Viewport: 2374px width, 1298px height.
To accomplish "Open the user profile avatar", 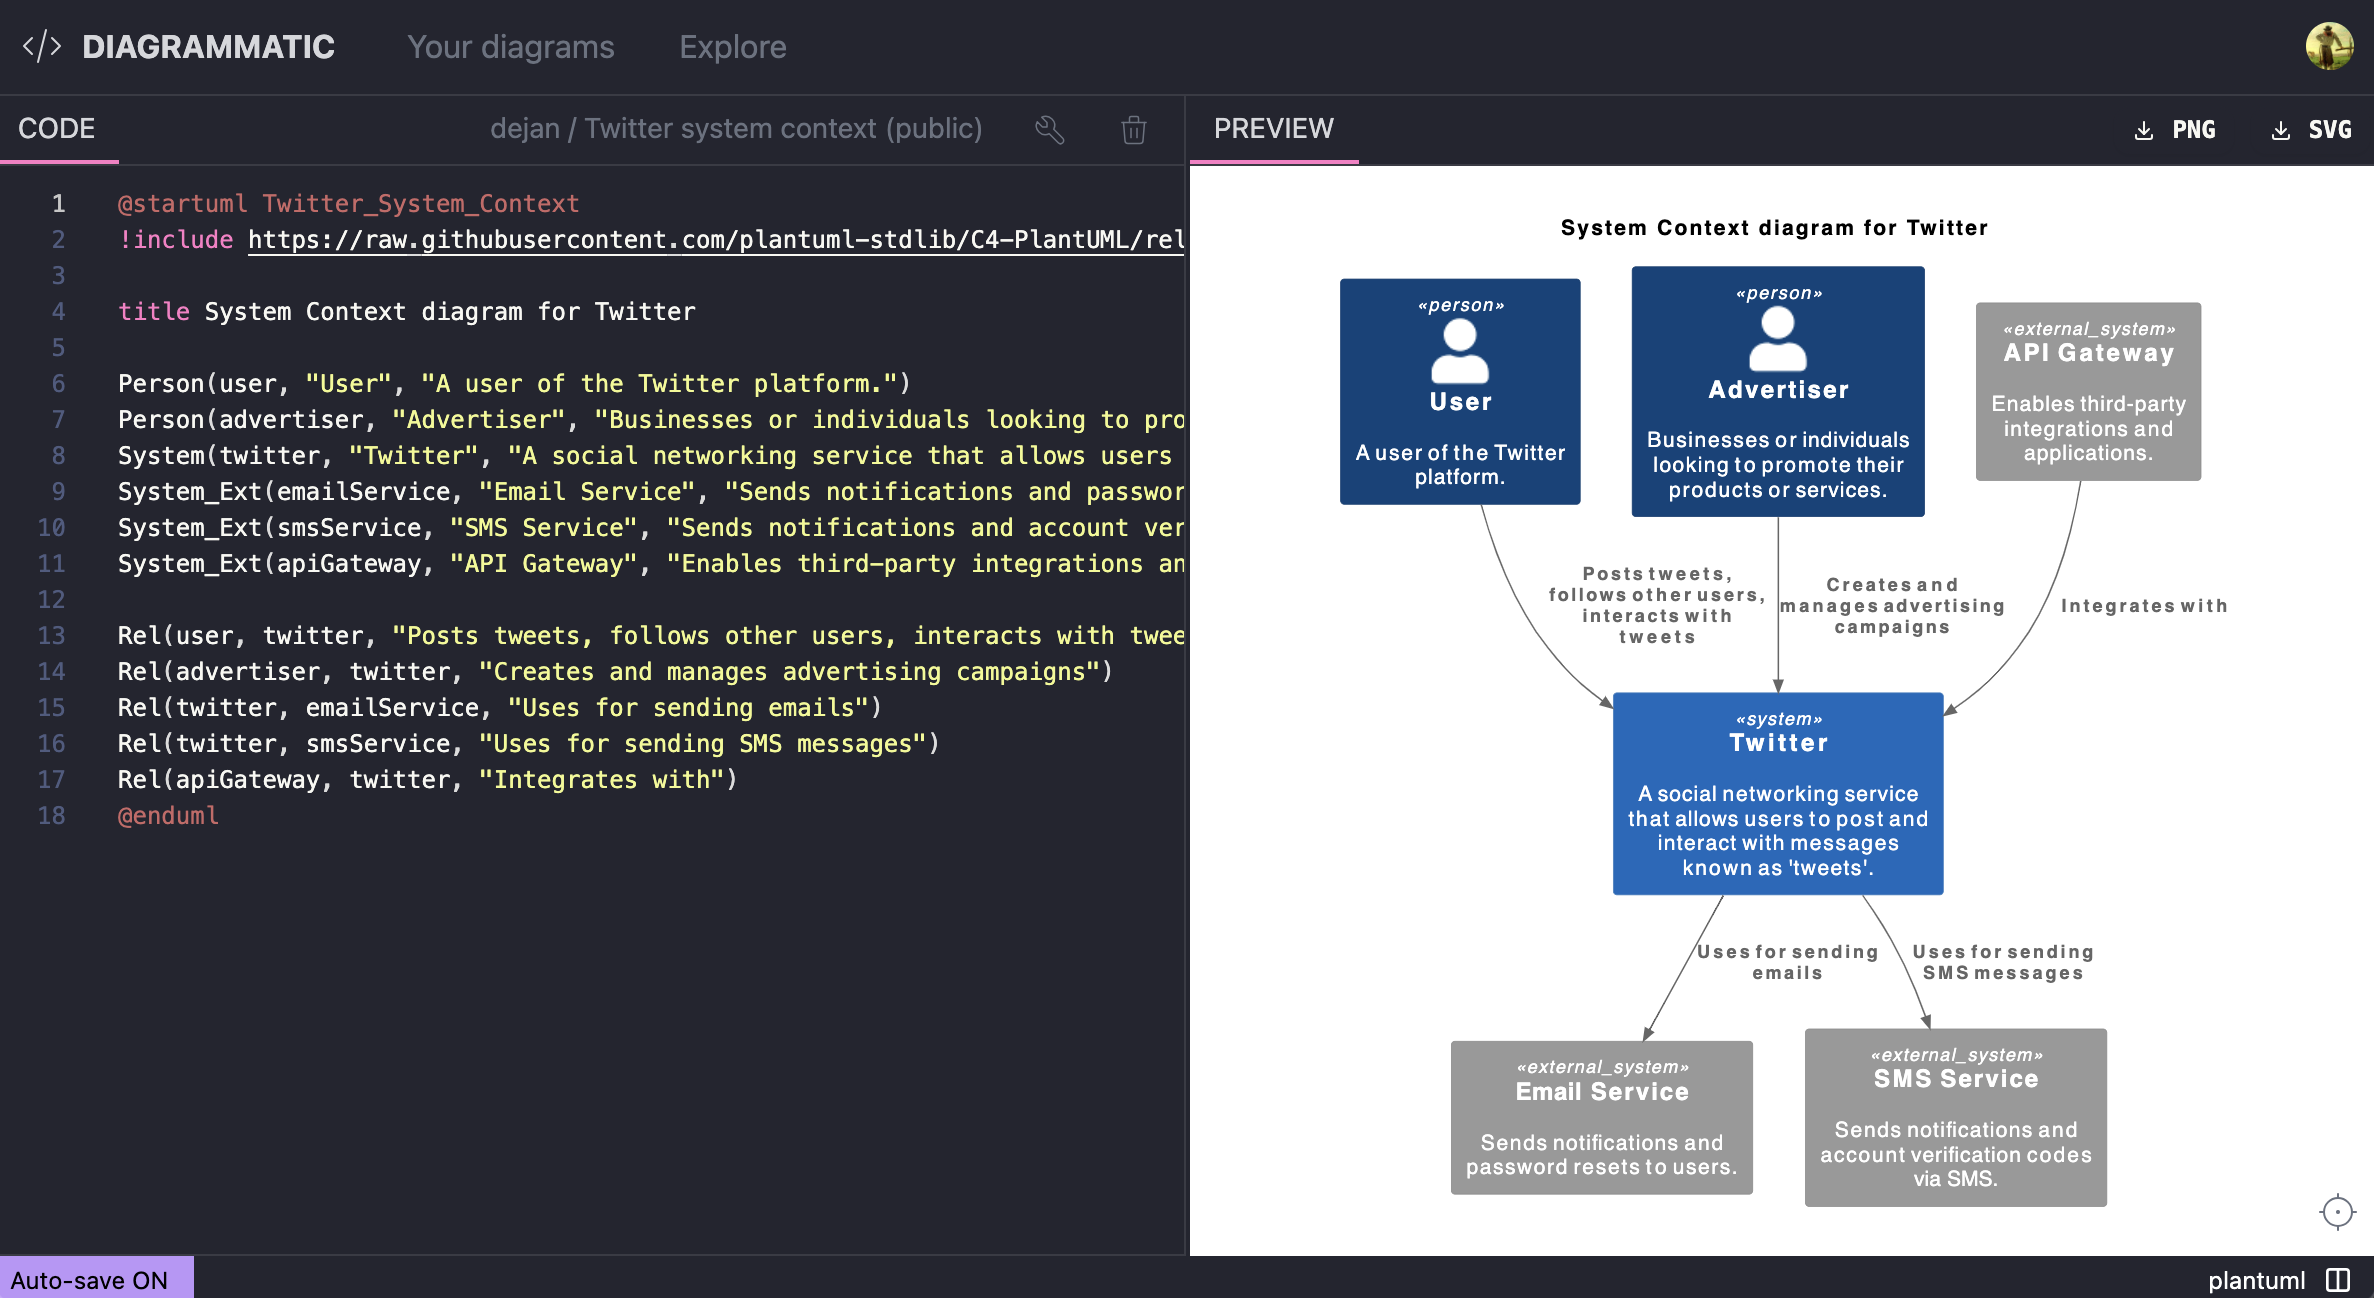I will point(2329,46).
